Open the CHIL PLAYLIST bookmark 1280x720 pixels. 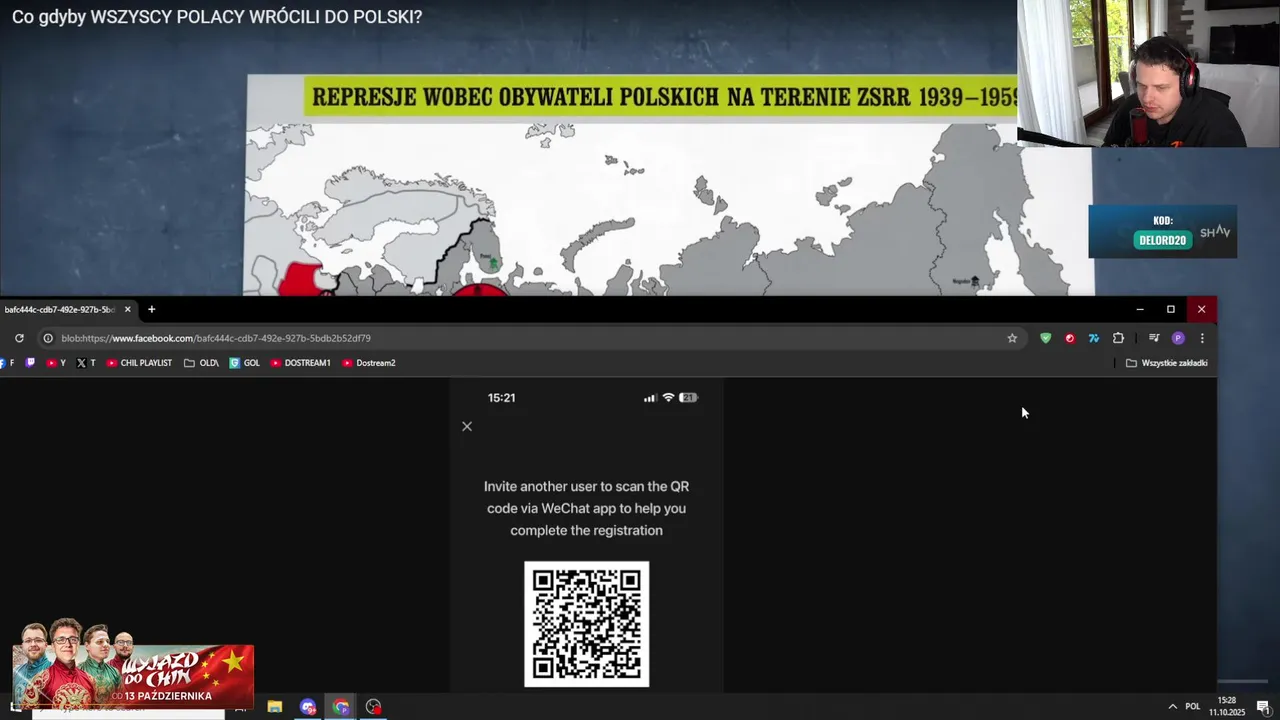coord(139,363)
